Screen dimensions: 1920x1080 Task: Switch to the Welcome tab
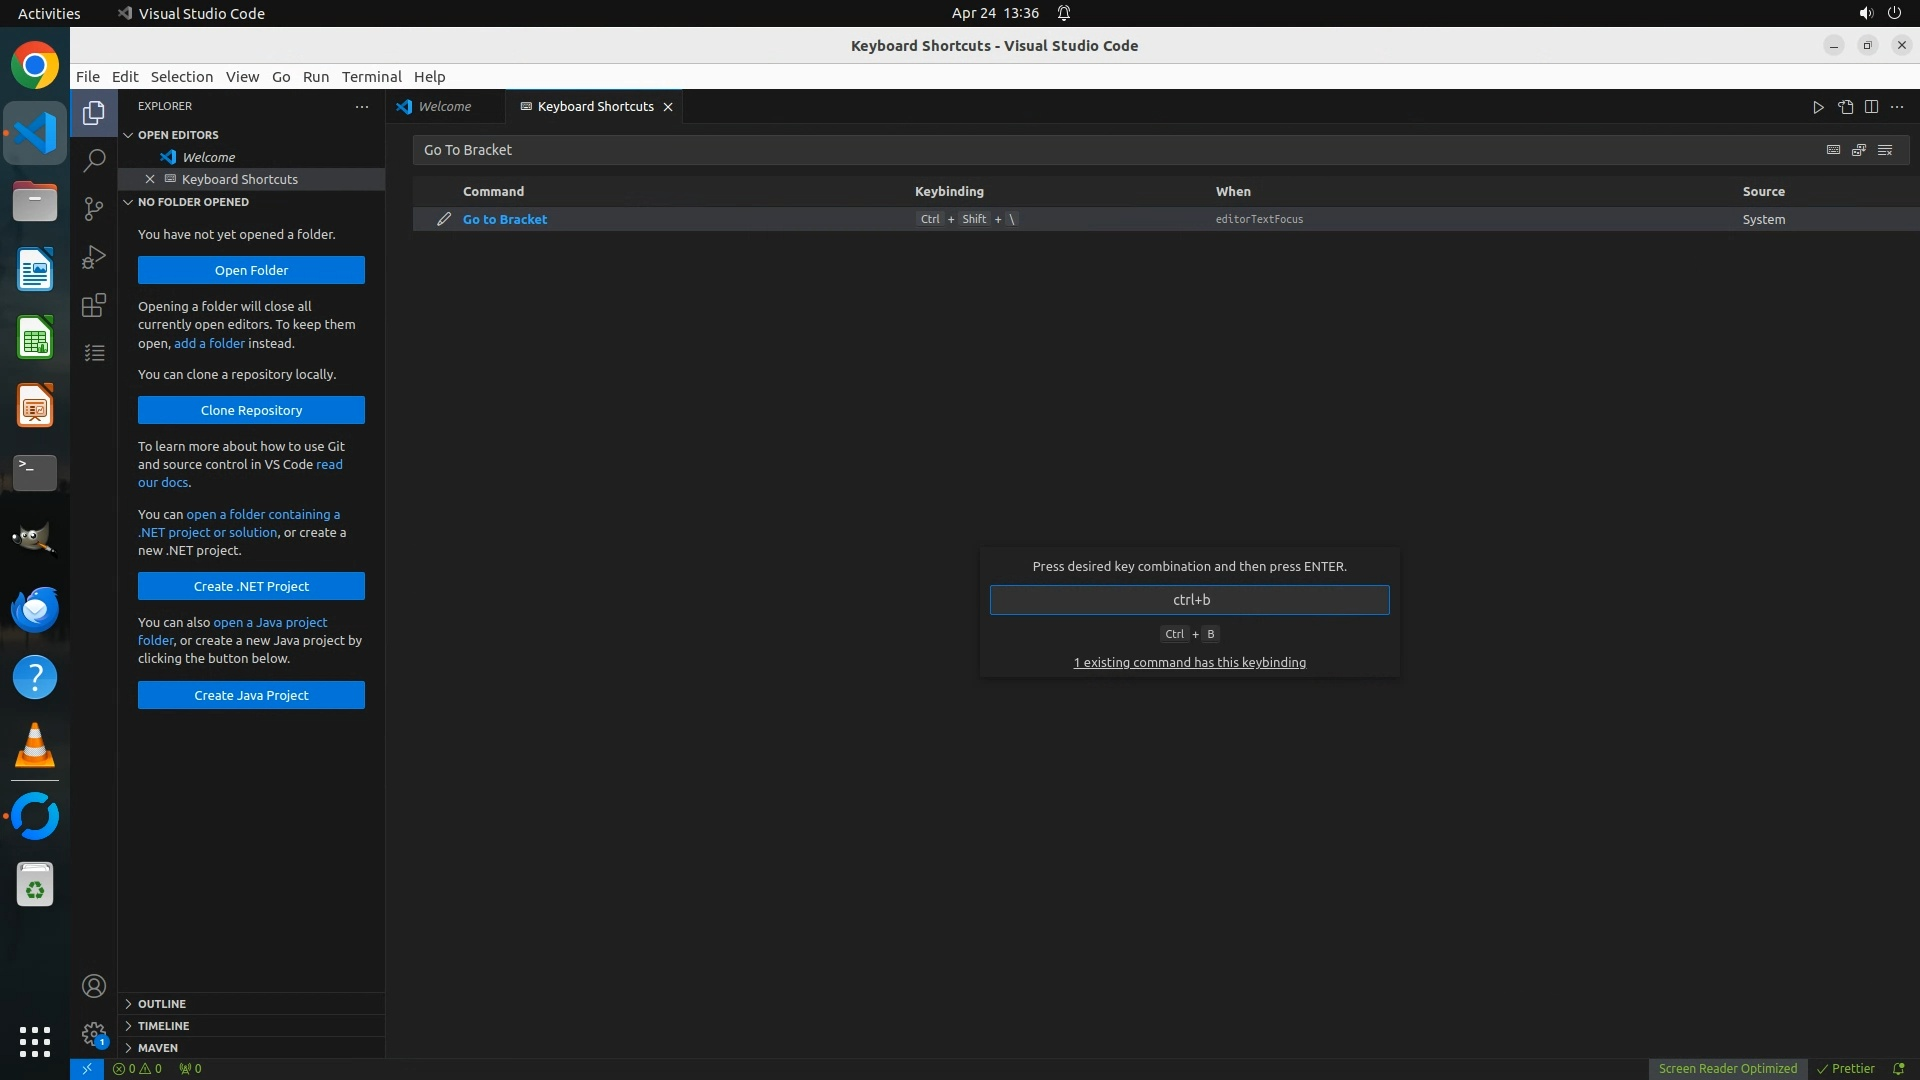pyautogui.click(x=444, y=107)
